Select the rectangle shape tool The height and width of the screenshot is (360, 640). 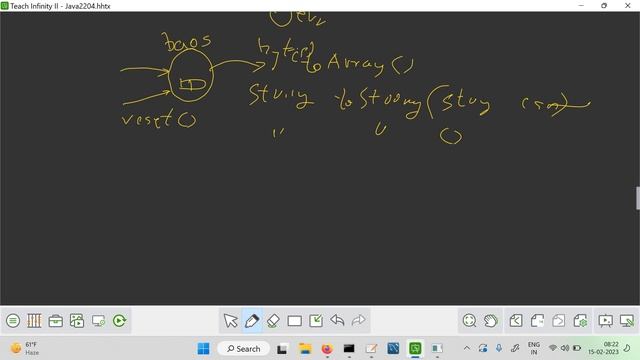click(294, 321)
